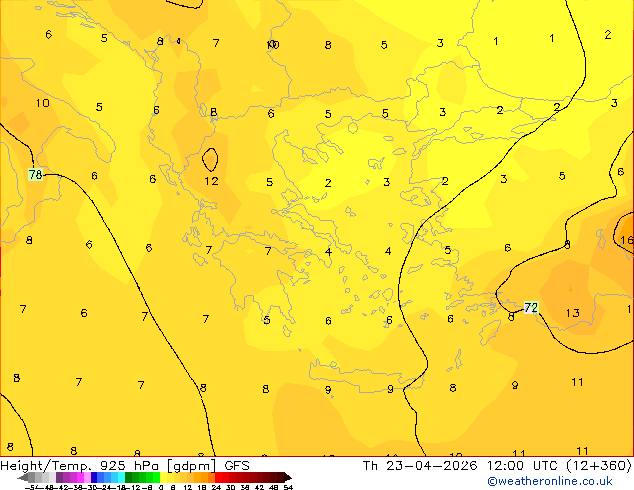Click the 72 height contour label
The height and width of the screenshot is (490, 634).
pos(531,308)
